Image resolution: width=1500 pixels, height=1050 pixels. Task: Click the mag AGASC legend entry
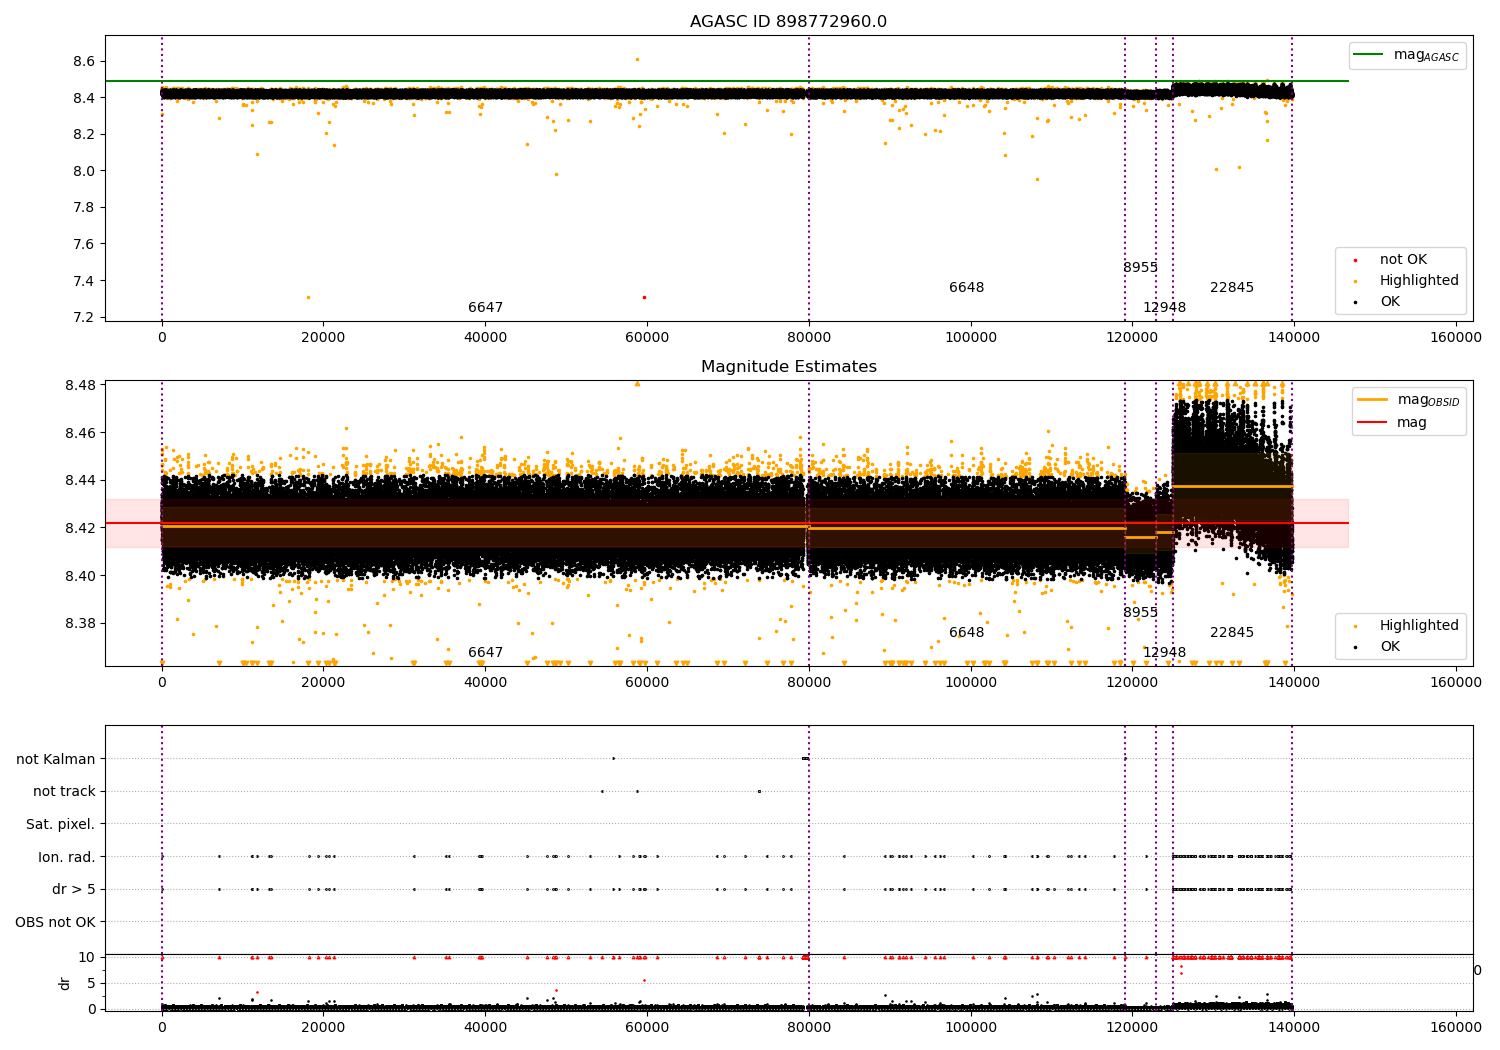1407,55
